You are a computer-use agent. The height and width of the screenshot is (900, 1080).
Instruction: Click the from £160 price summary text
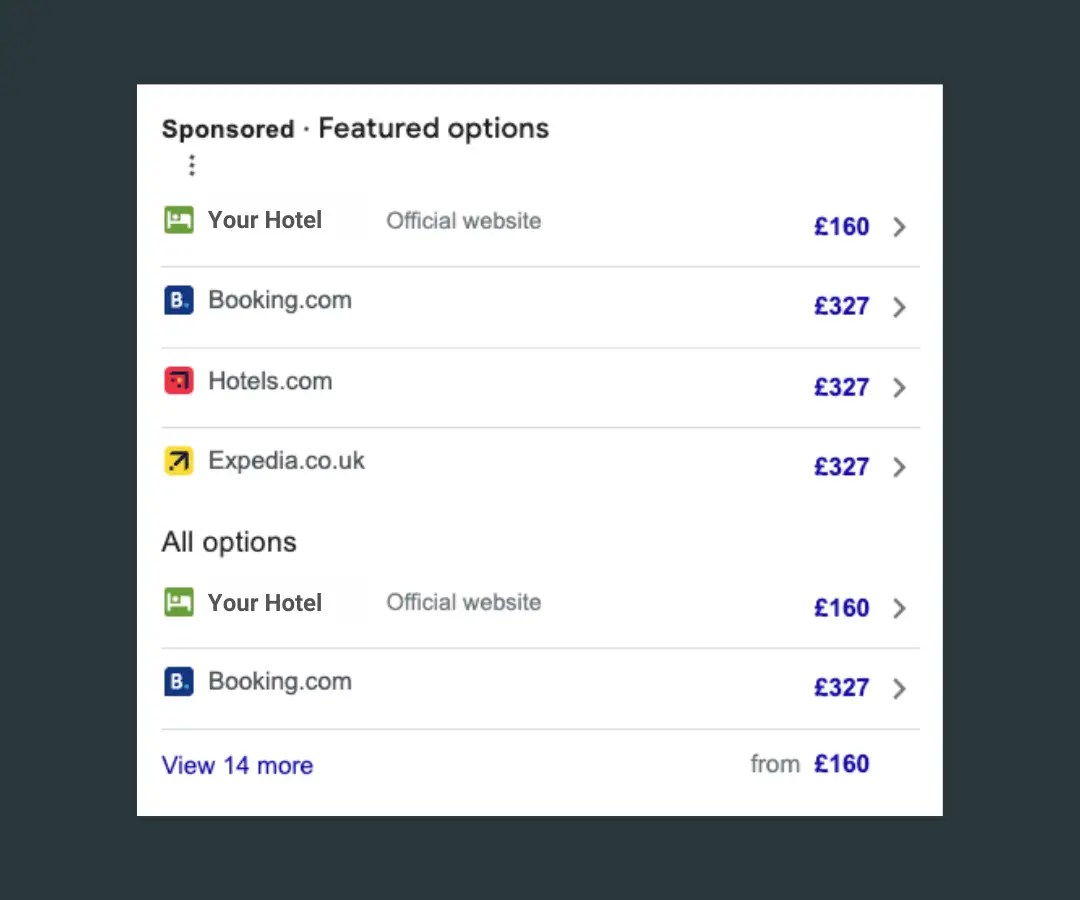[x=812, y=764]
